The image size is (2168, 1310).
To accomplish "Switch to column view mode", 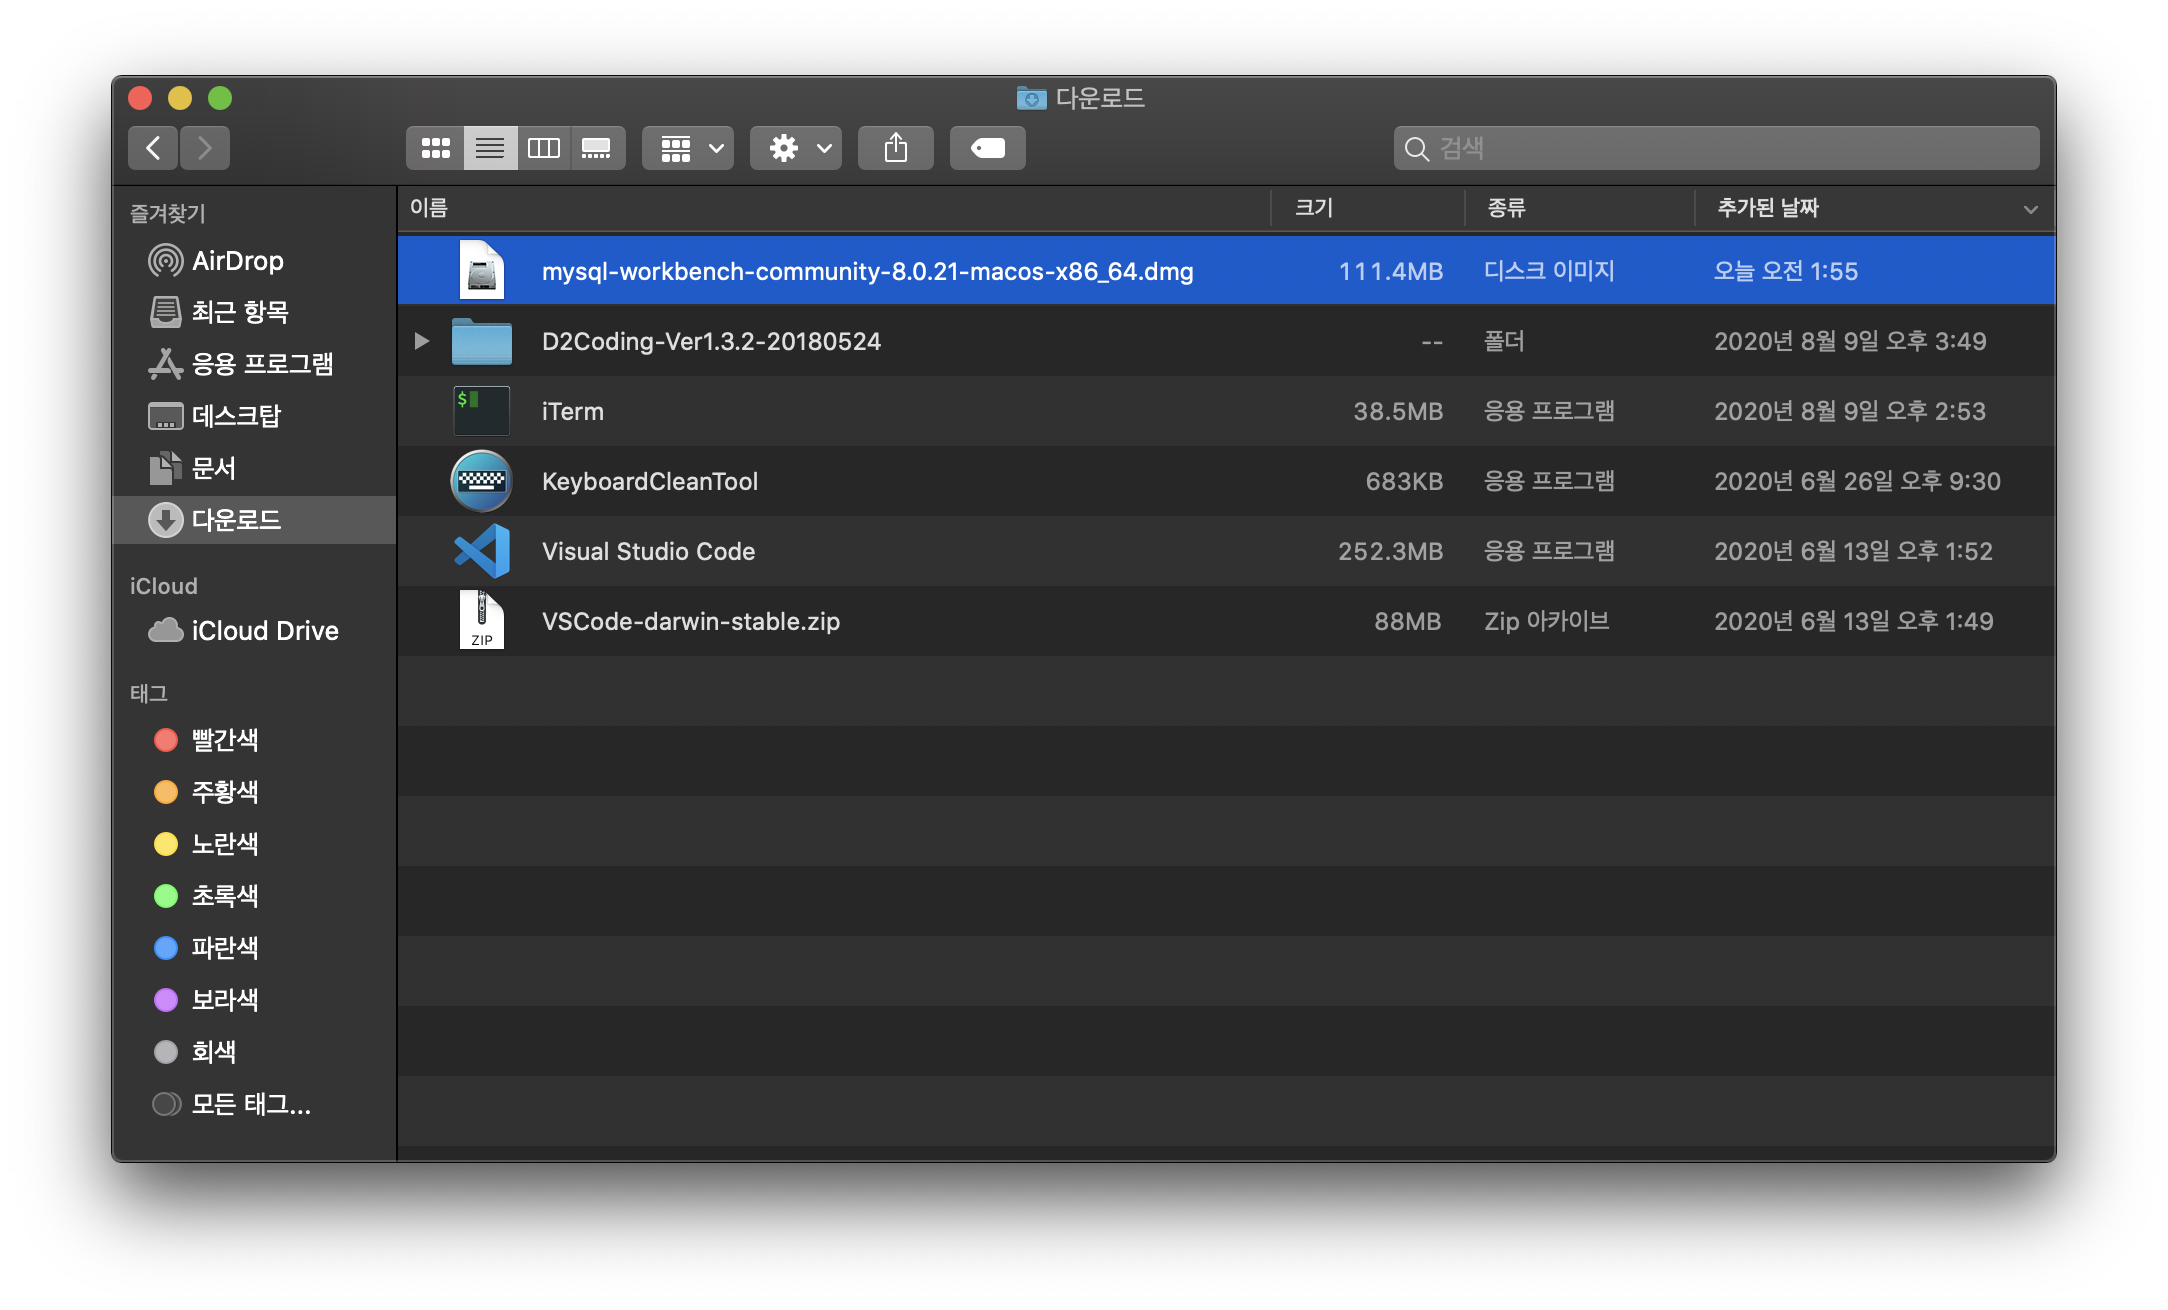I will coord(543,148).
